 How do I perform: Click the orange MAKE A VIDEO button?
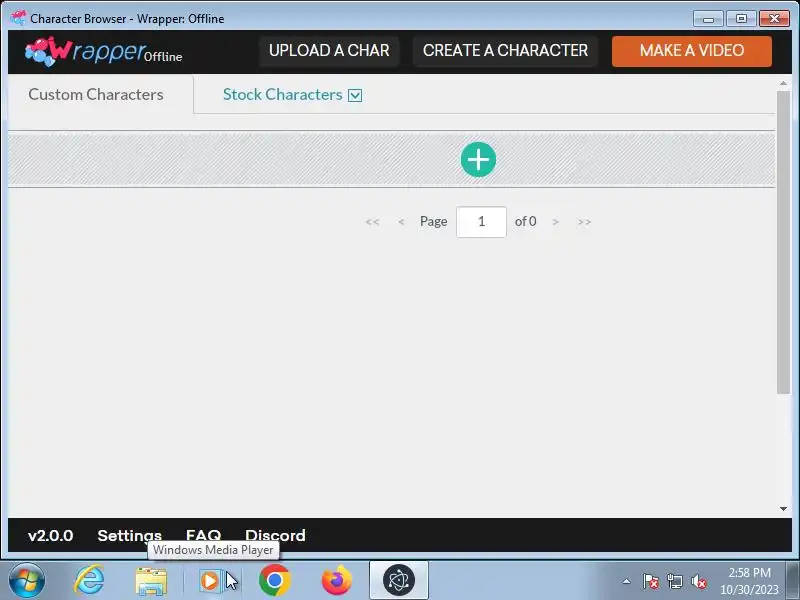tap(692, 51)
